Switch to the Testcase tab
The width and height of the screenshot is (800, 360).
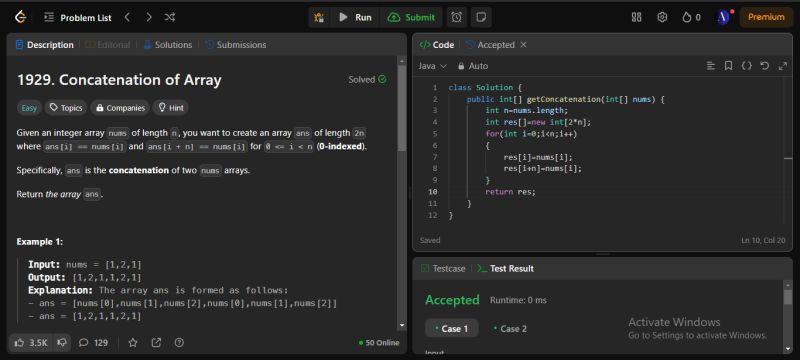[x=443, y=268]
